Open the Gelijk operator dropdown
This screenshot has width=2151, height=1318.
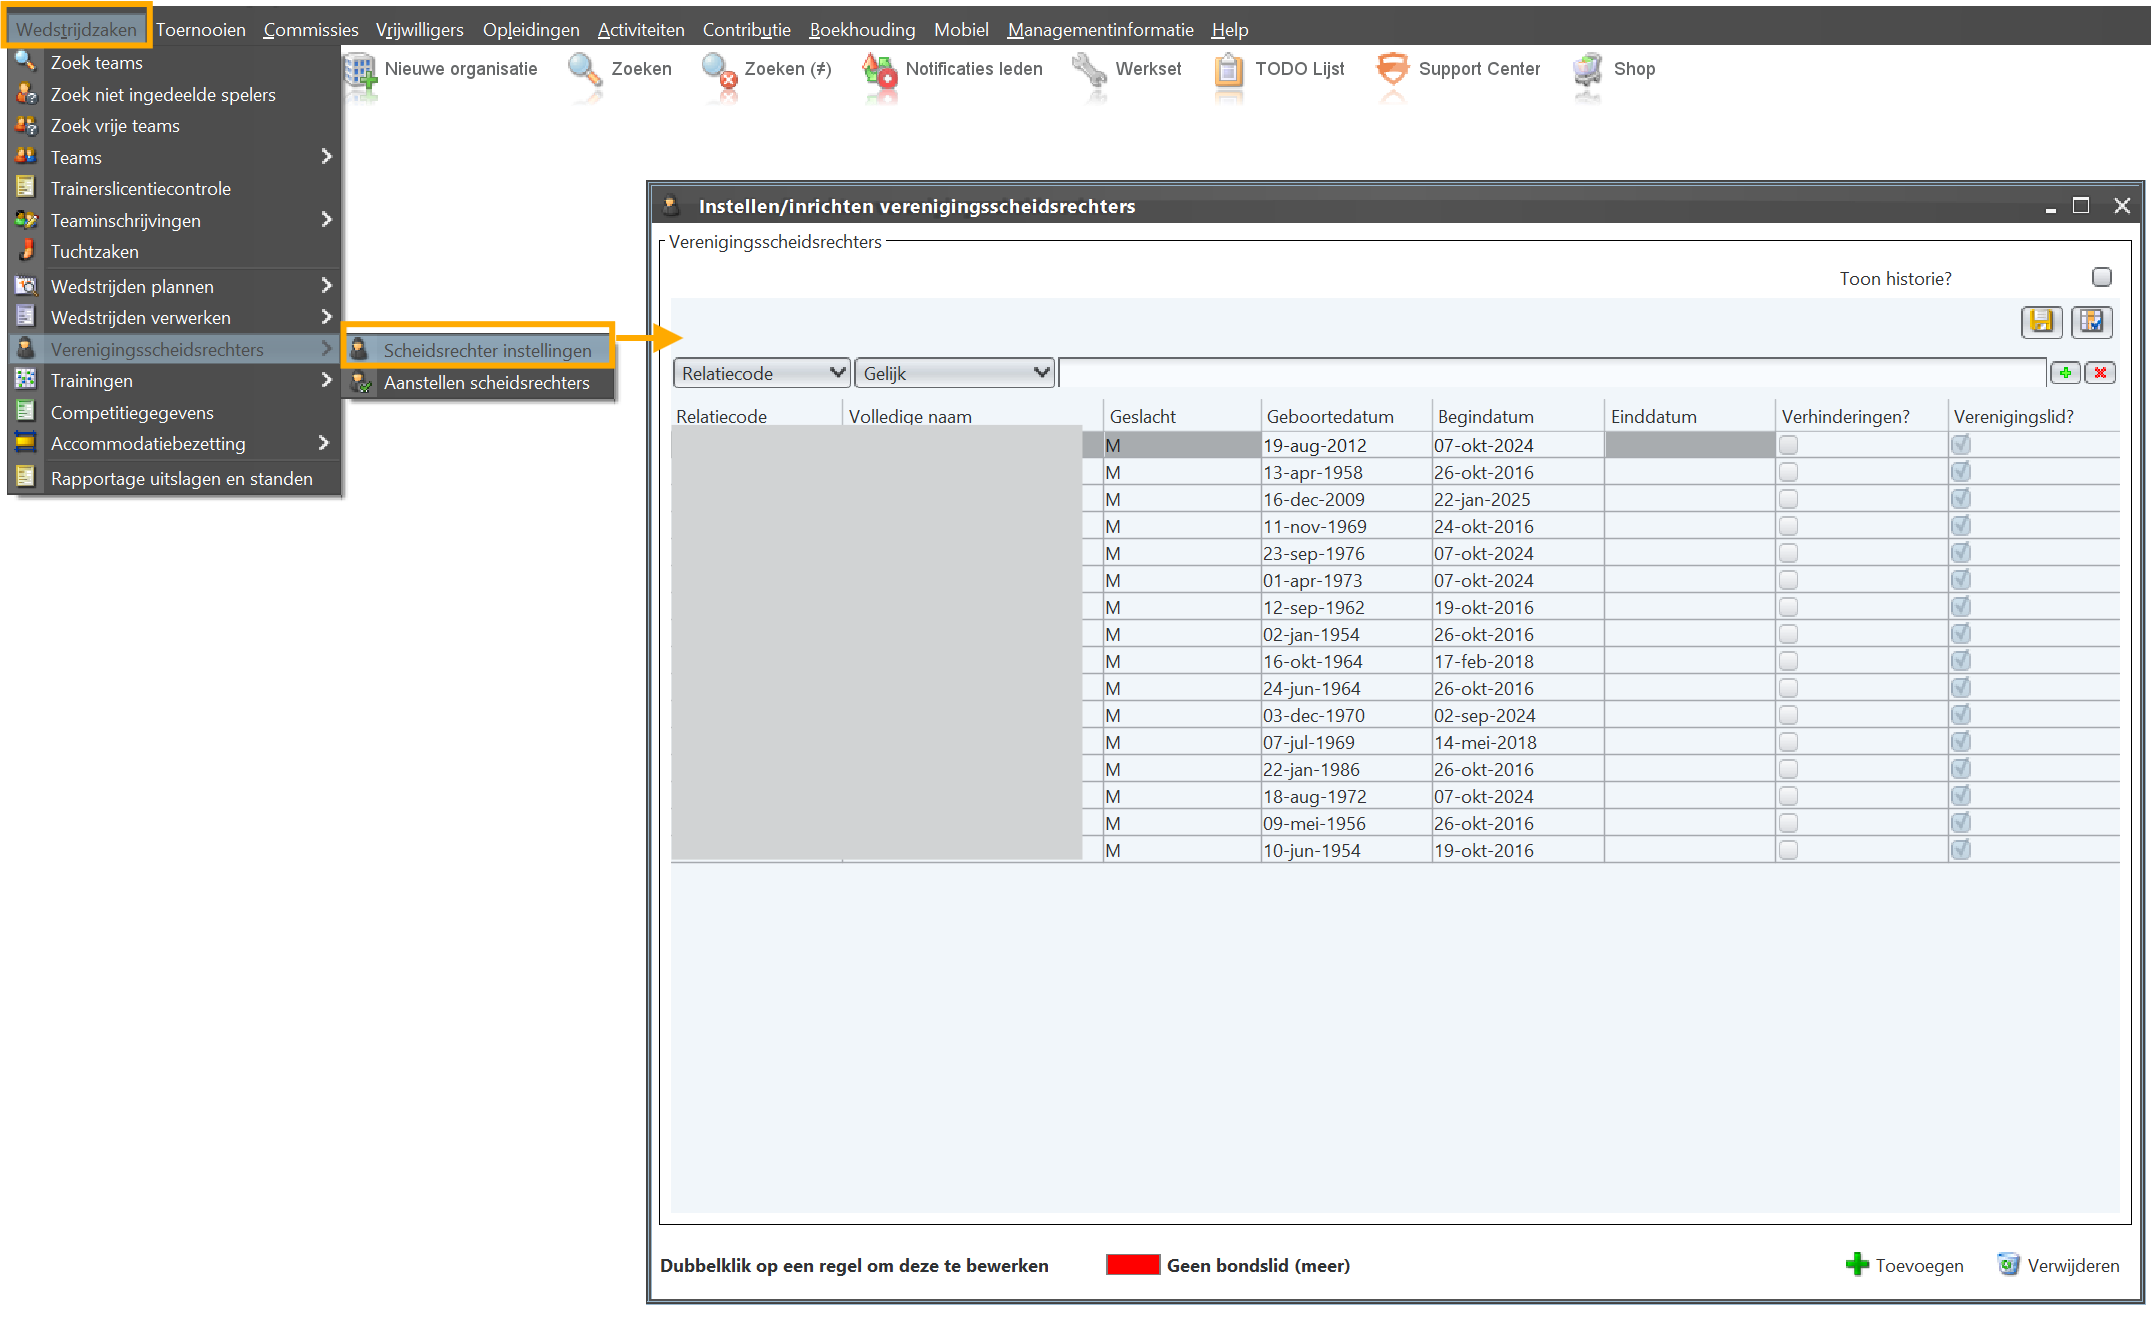click(954, 373)
